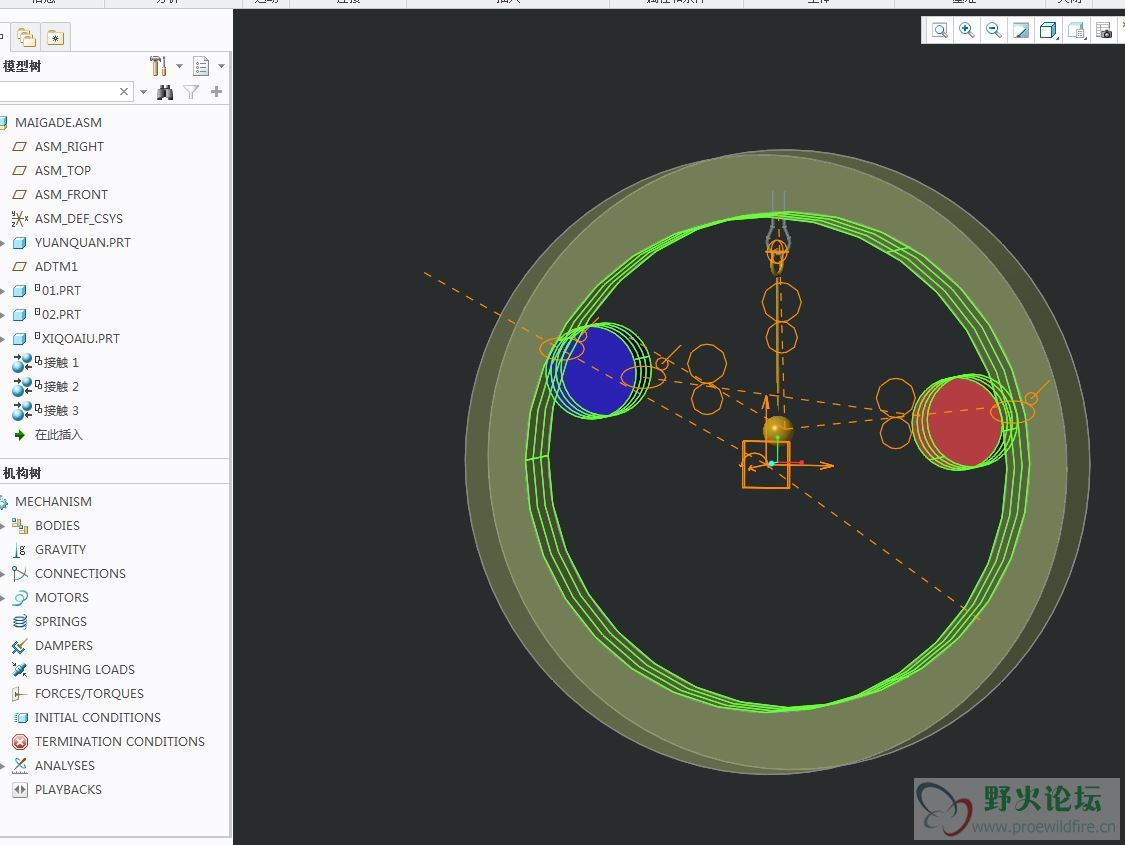
Task: Switch to the Favorites folder tab
Action: [55, 37]
